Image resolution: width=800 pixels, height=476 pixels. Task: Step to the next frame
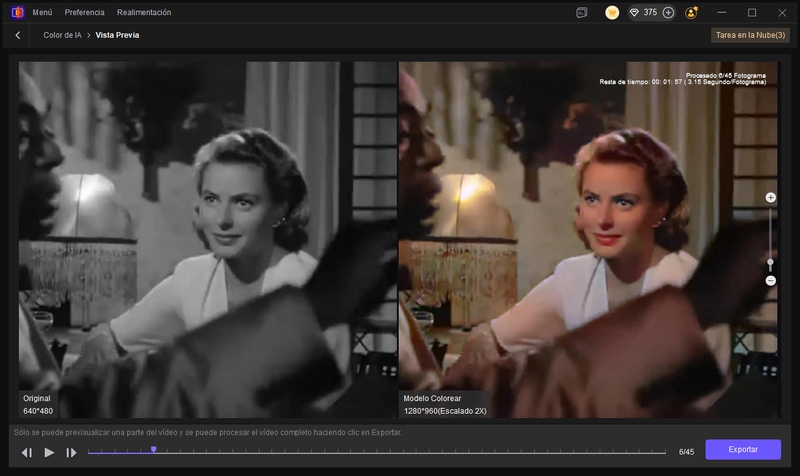pos(71,453)
